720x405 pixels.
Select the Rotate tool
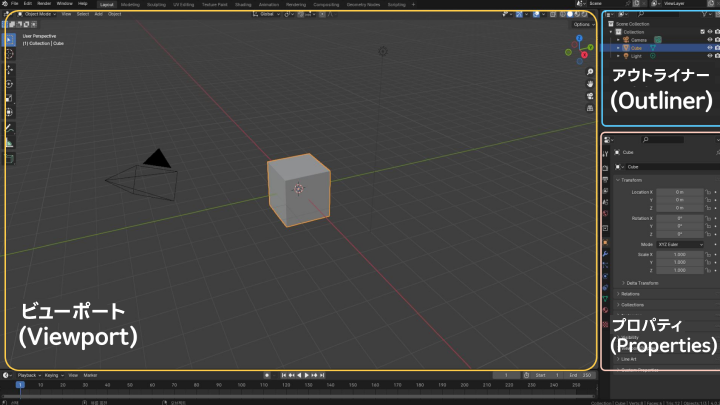9,84
